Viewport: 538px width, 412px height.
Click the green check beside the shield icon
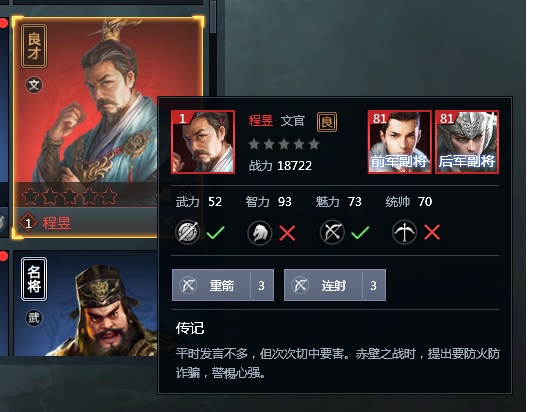[x=215, y=233]
